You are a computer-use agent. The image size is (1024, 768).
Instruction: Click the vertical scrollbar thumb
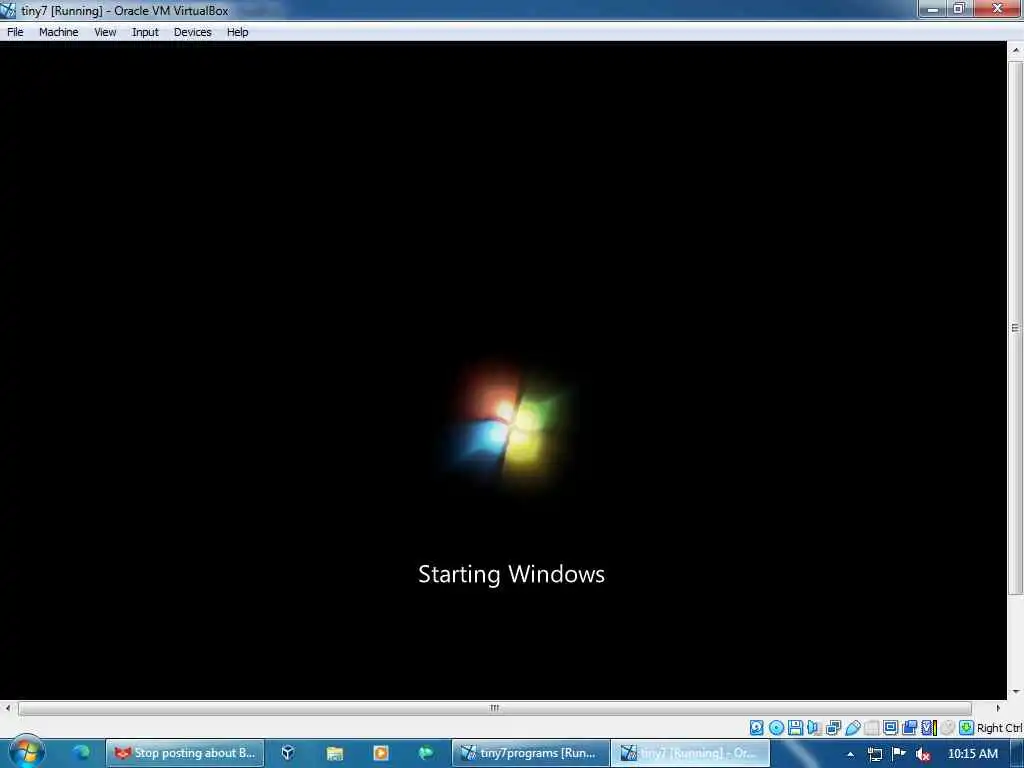tap(1016, 328)
